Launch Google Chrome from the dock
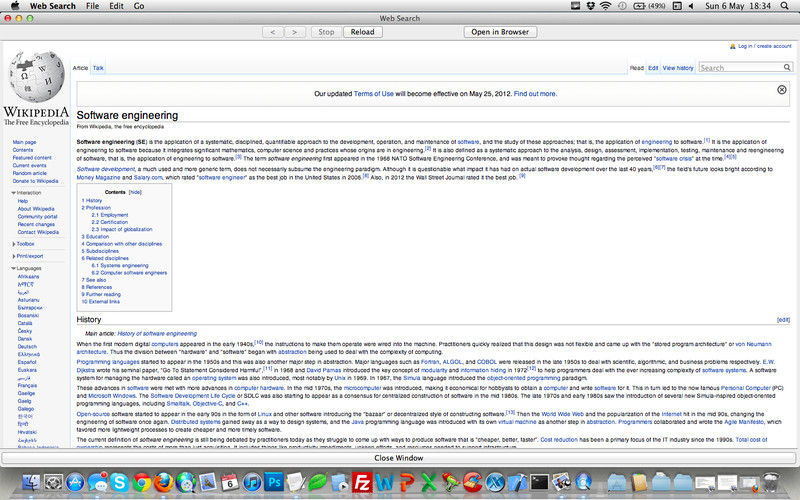 pos(142,482)
